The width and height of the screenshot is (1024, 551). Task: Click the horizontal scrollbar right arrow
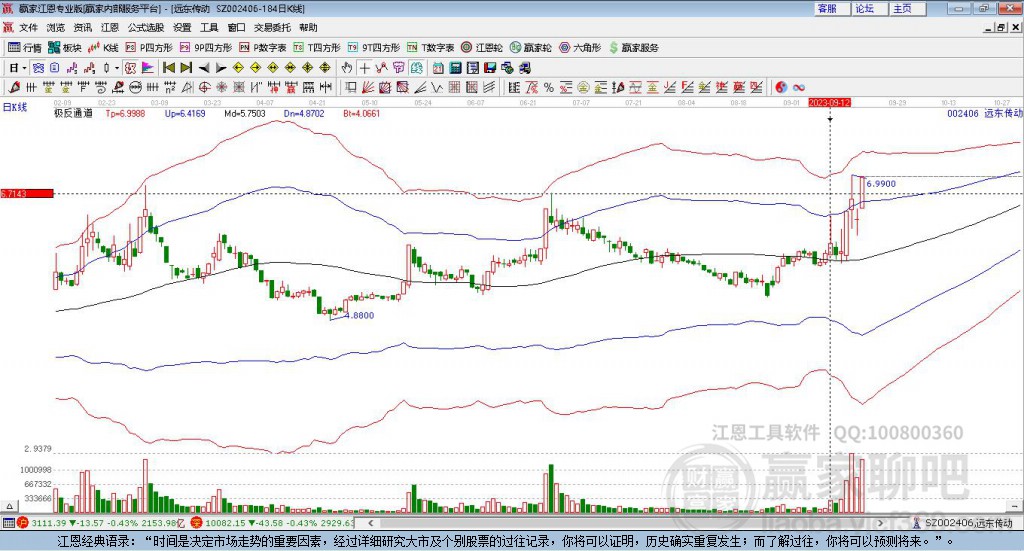click(x=880, y=523)
